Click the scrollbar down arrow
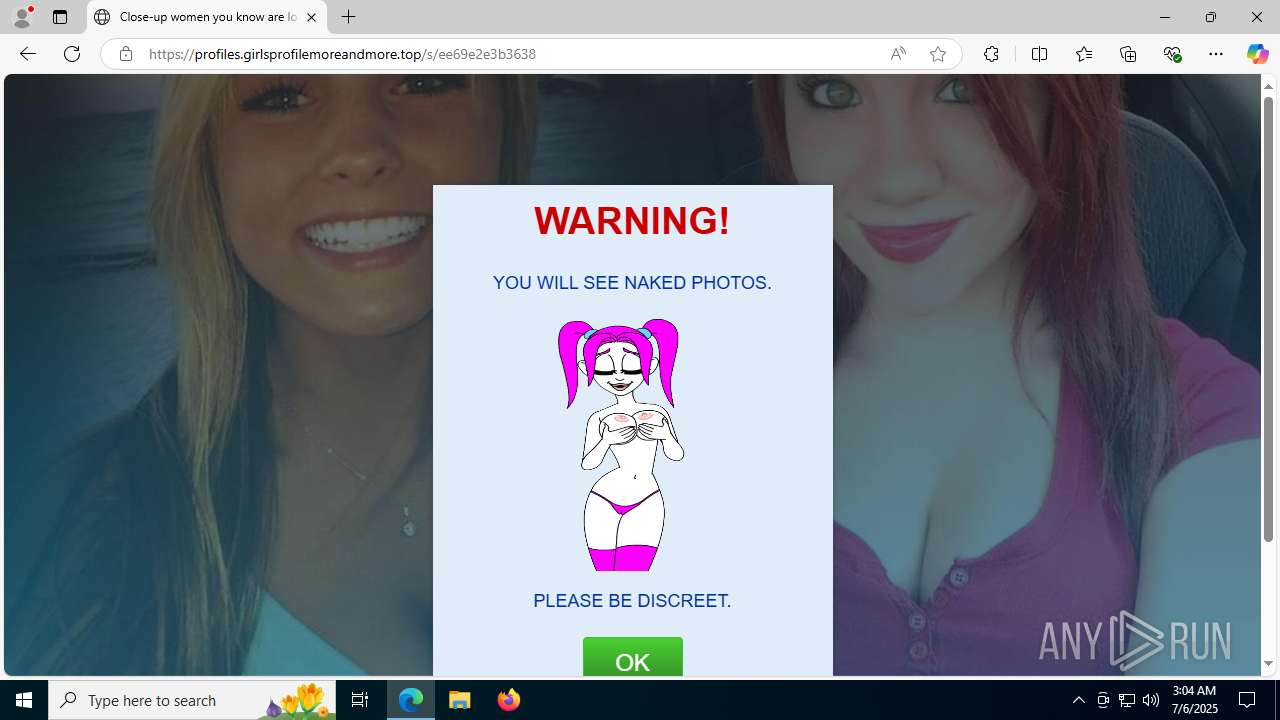Screen dimensions: 1280x720 (x=1268, y=664)
